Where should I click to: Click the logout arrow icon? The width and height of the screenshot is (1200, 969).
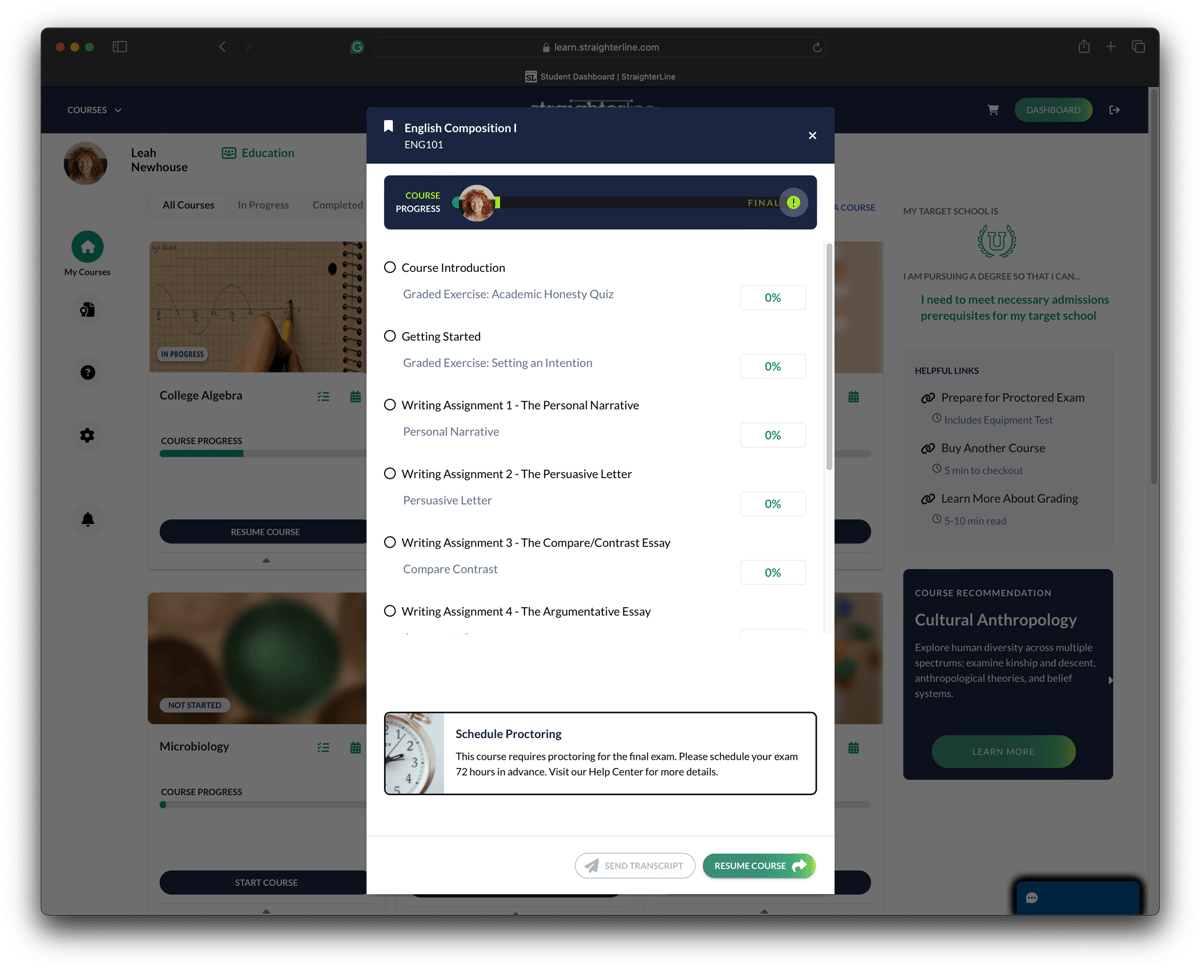click(1114, 110)
